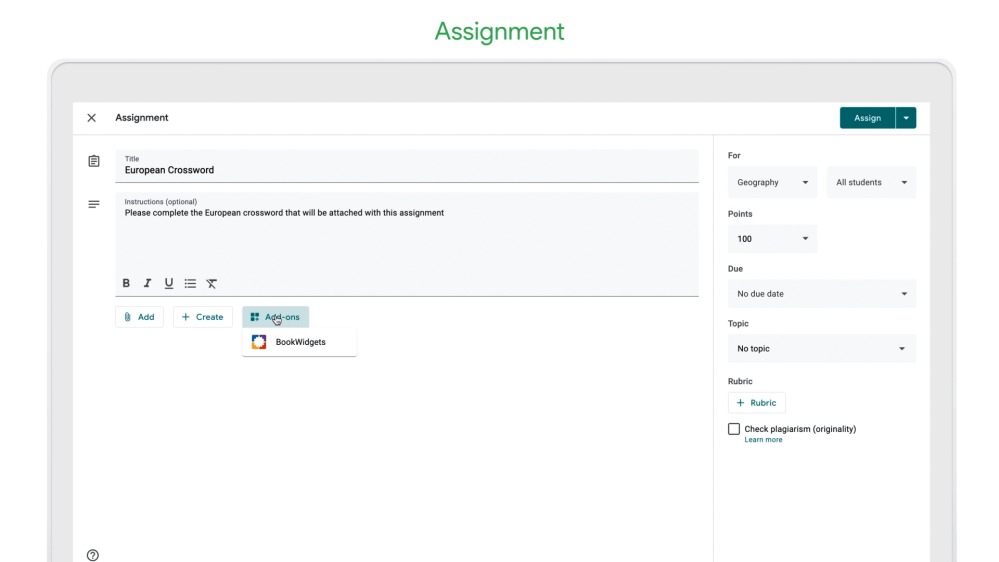Click the Remove formatting icon
This screenshot has height=562, width=999.
pos(212,283)
